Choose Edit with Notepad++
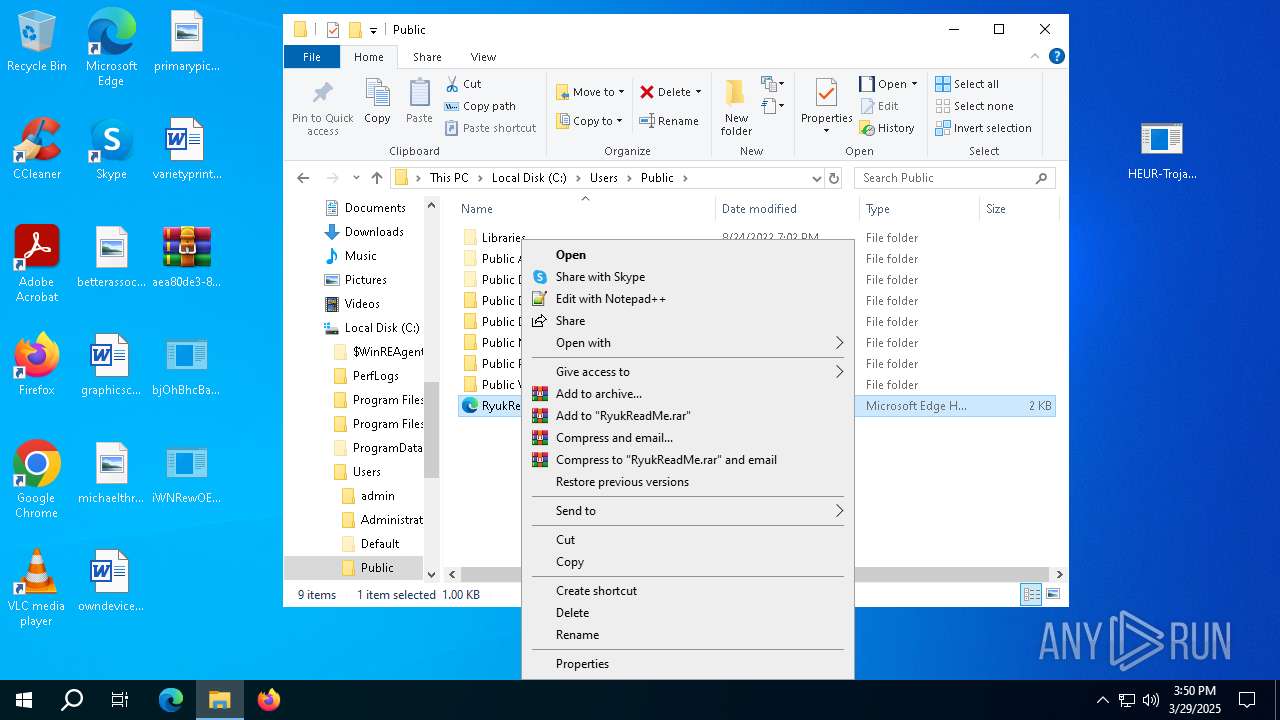1280x720 pixels. pos(688,299)
